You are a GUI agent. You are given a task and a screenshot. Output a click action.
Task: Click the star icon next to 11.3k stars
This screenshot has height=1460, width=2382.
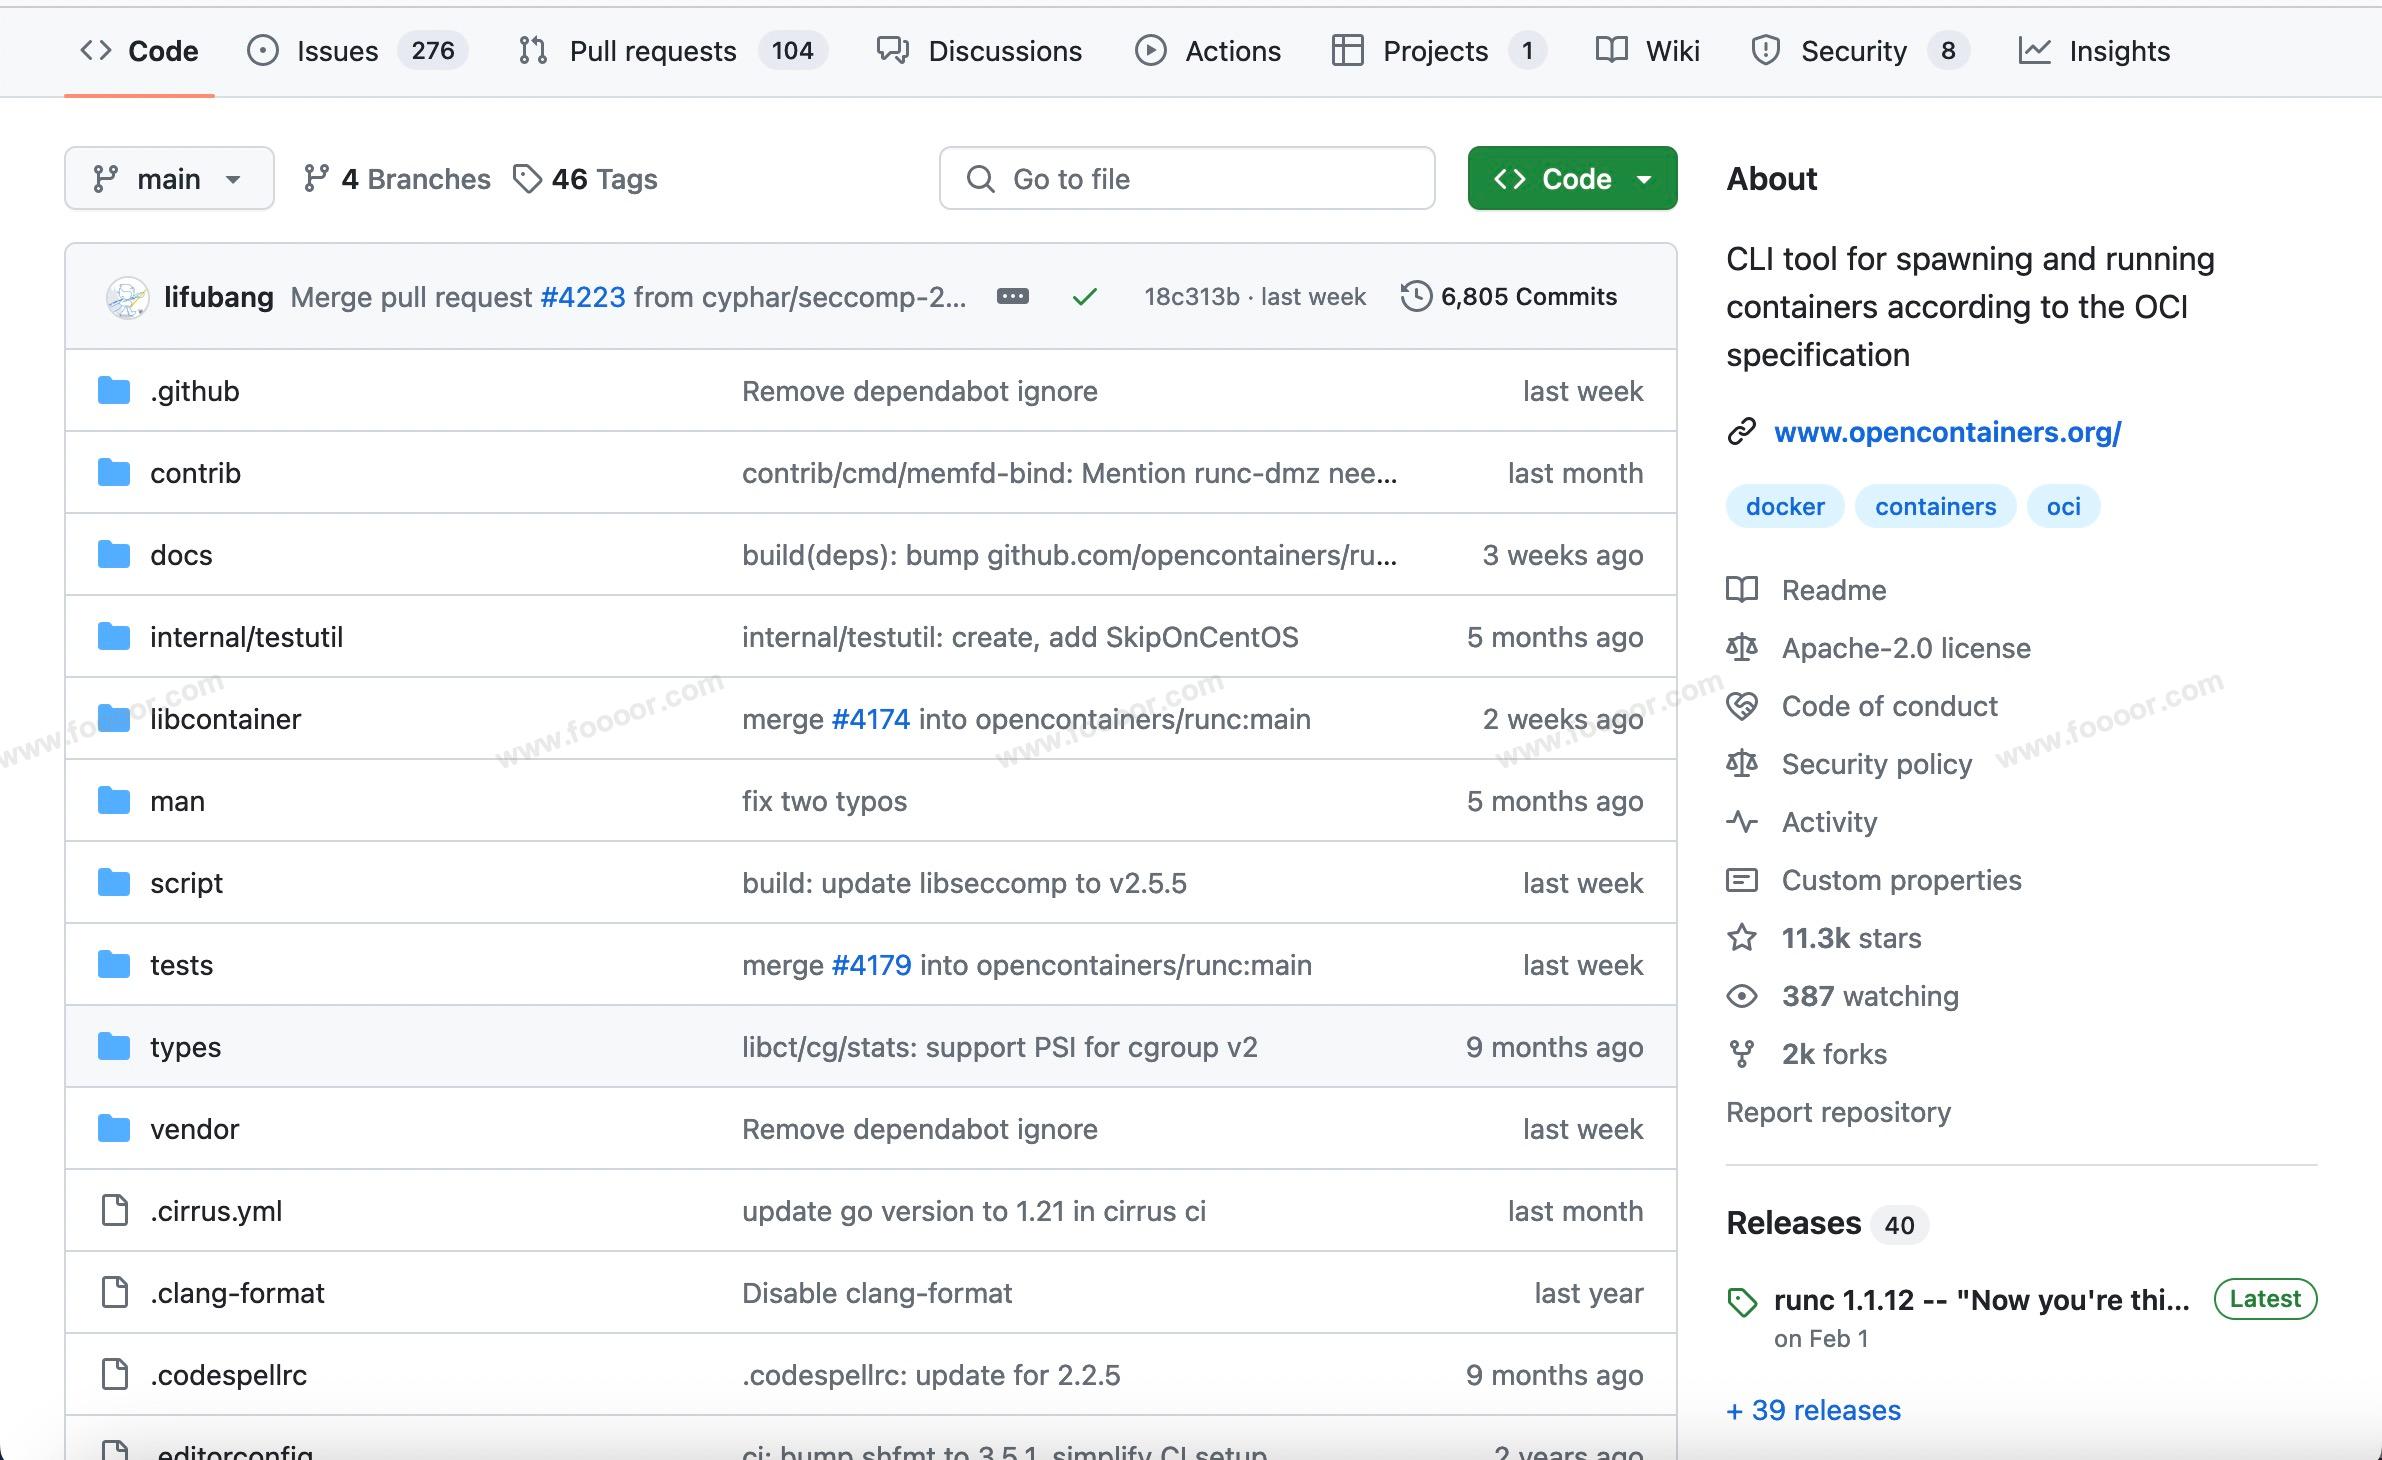tap(1741, 938)
